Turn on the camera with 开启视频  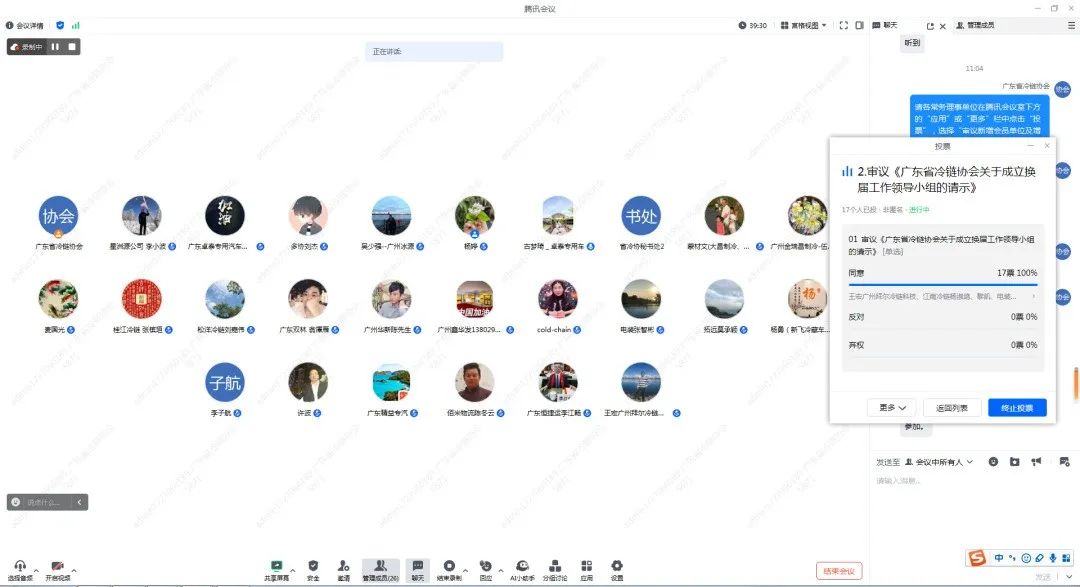click(x=58, y=570)
